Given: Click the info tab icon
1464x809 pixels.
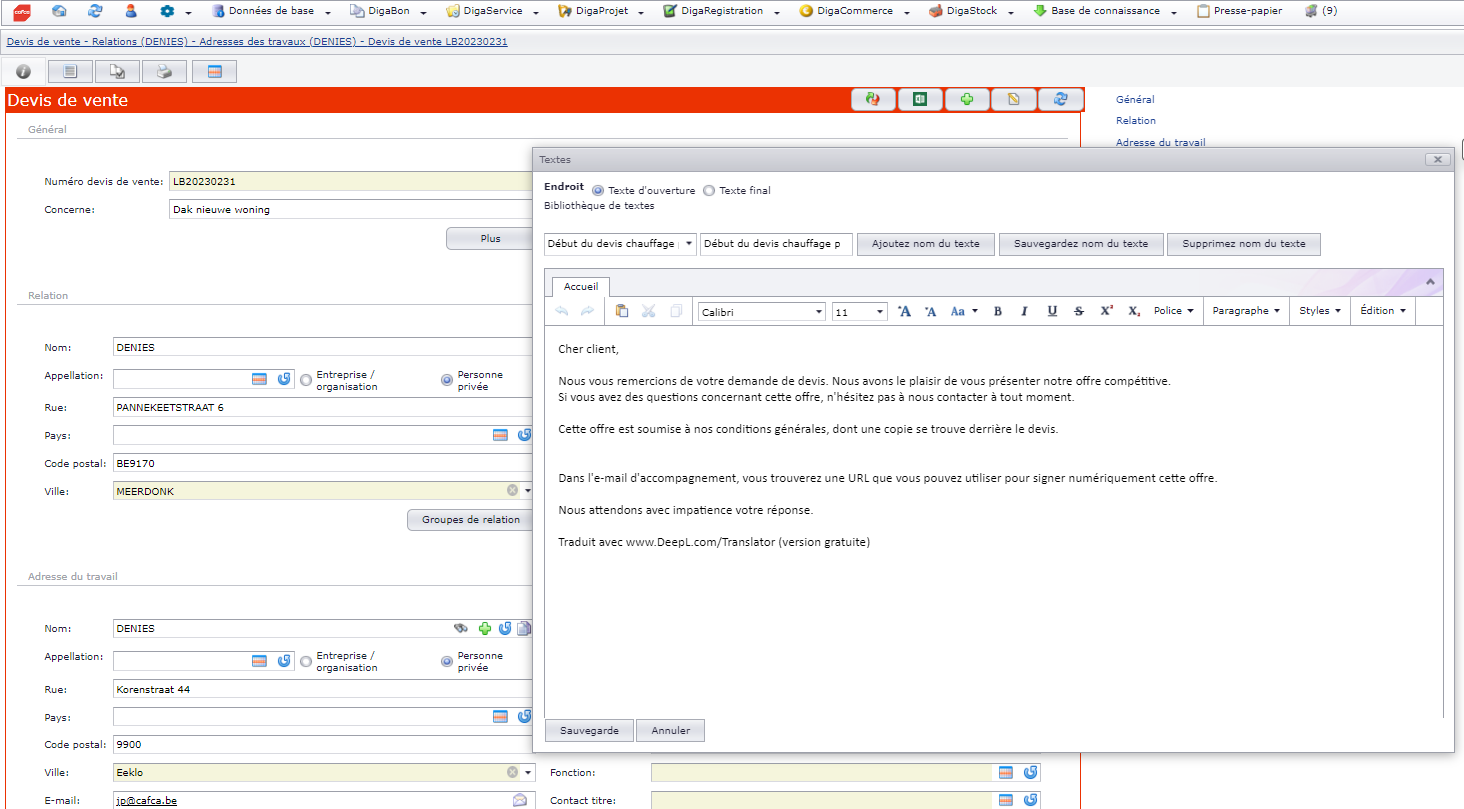Looking at the screenshot, I should 23,71.
